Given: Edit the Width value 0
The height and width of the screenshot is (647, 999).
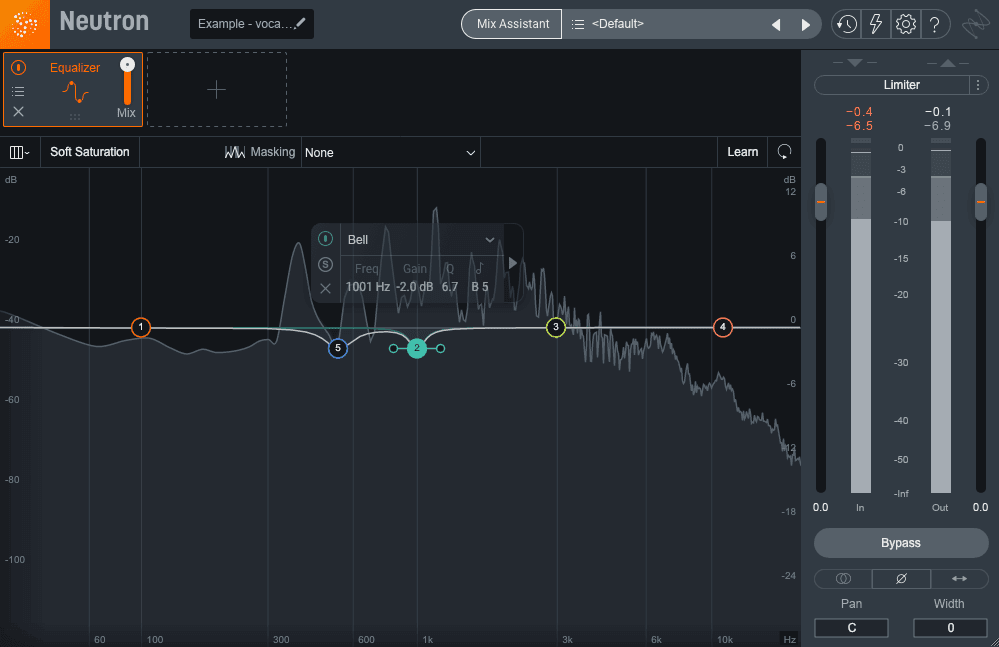Looking at the screenshot, I should tap(950, 627).
